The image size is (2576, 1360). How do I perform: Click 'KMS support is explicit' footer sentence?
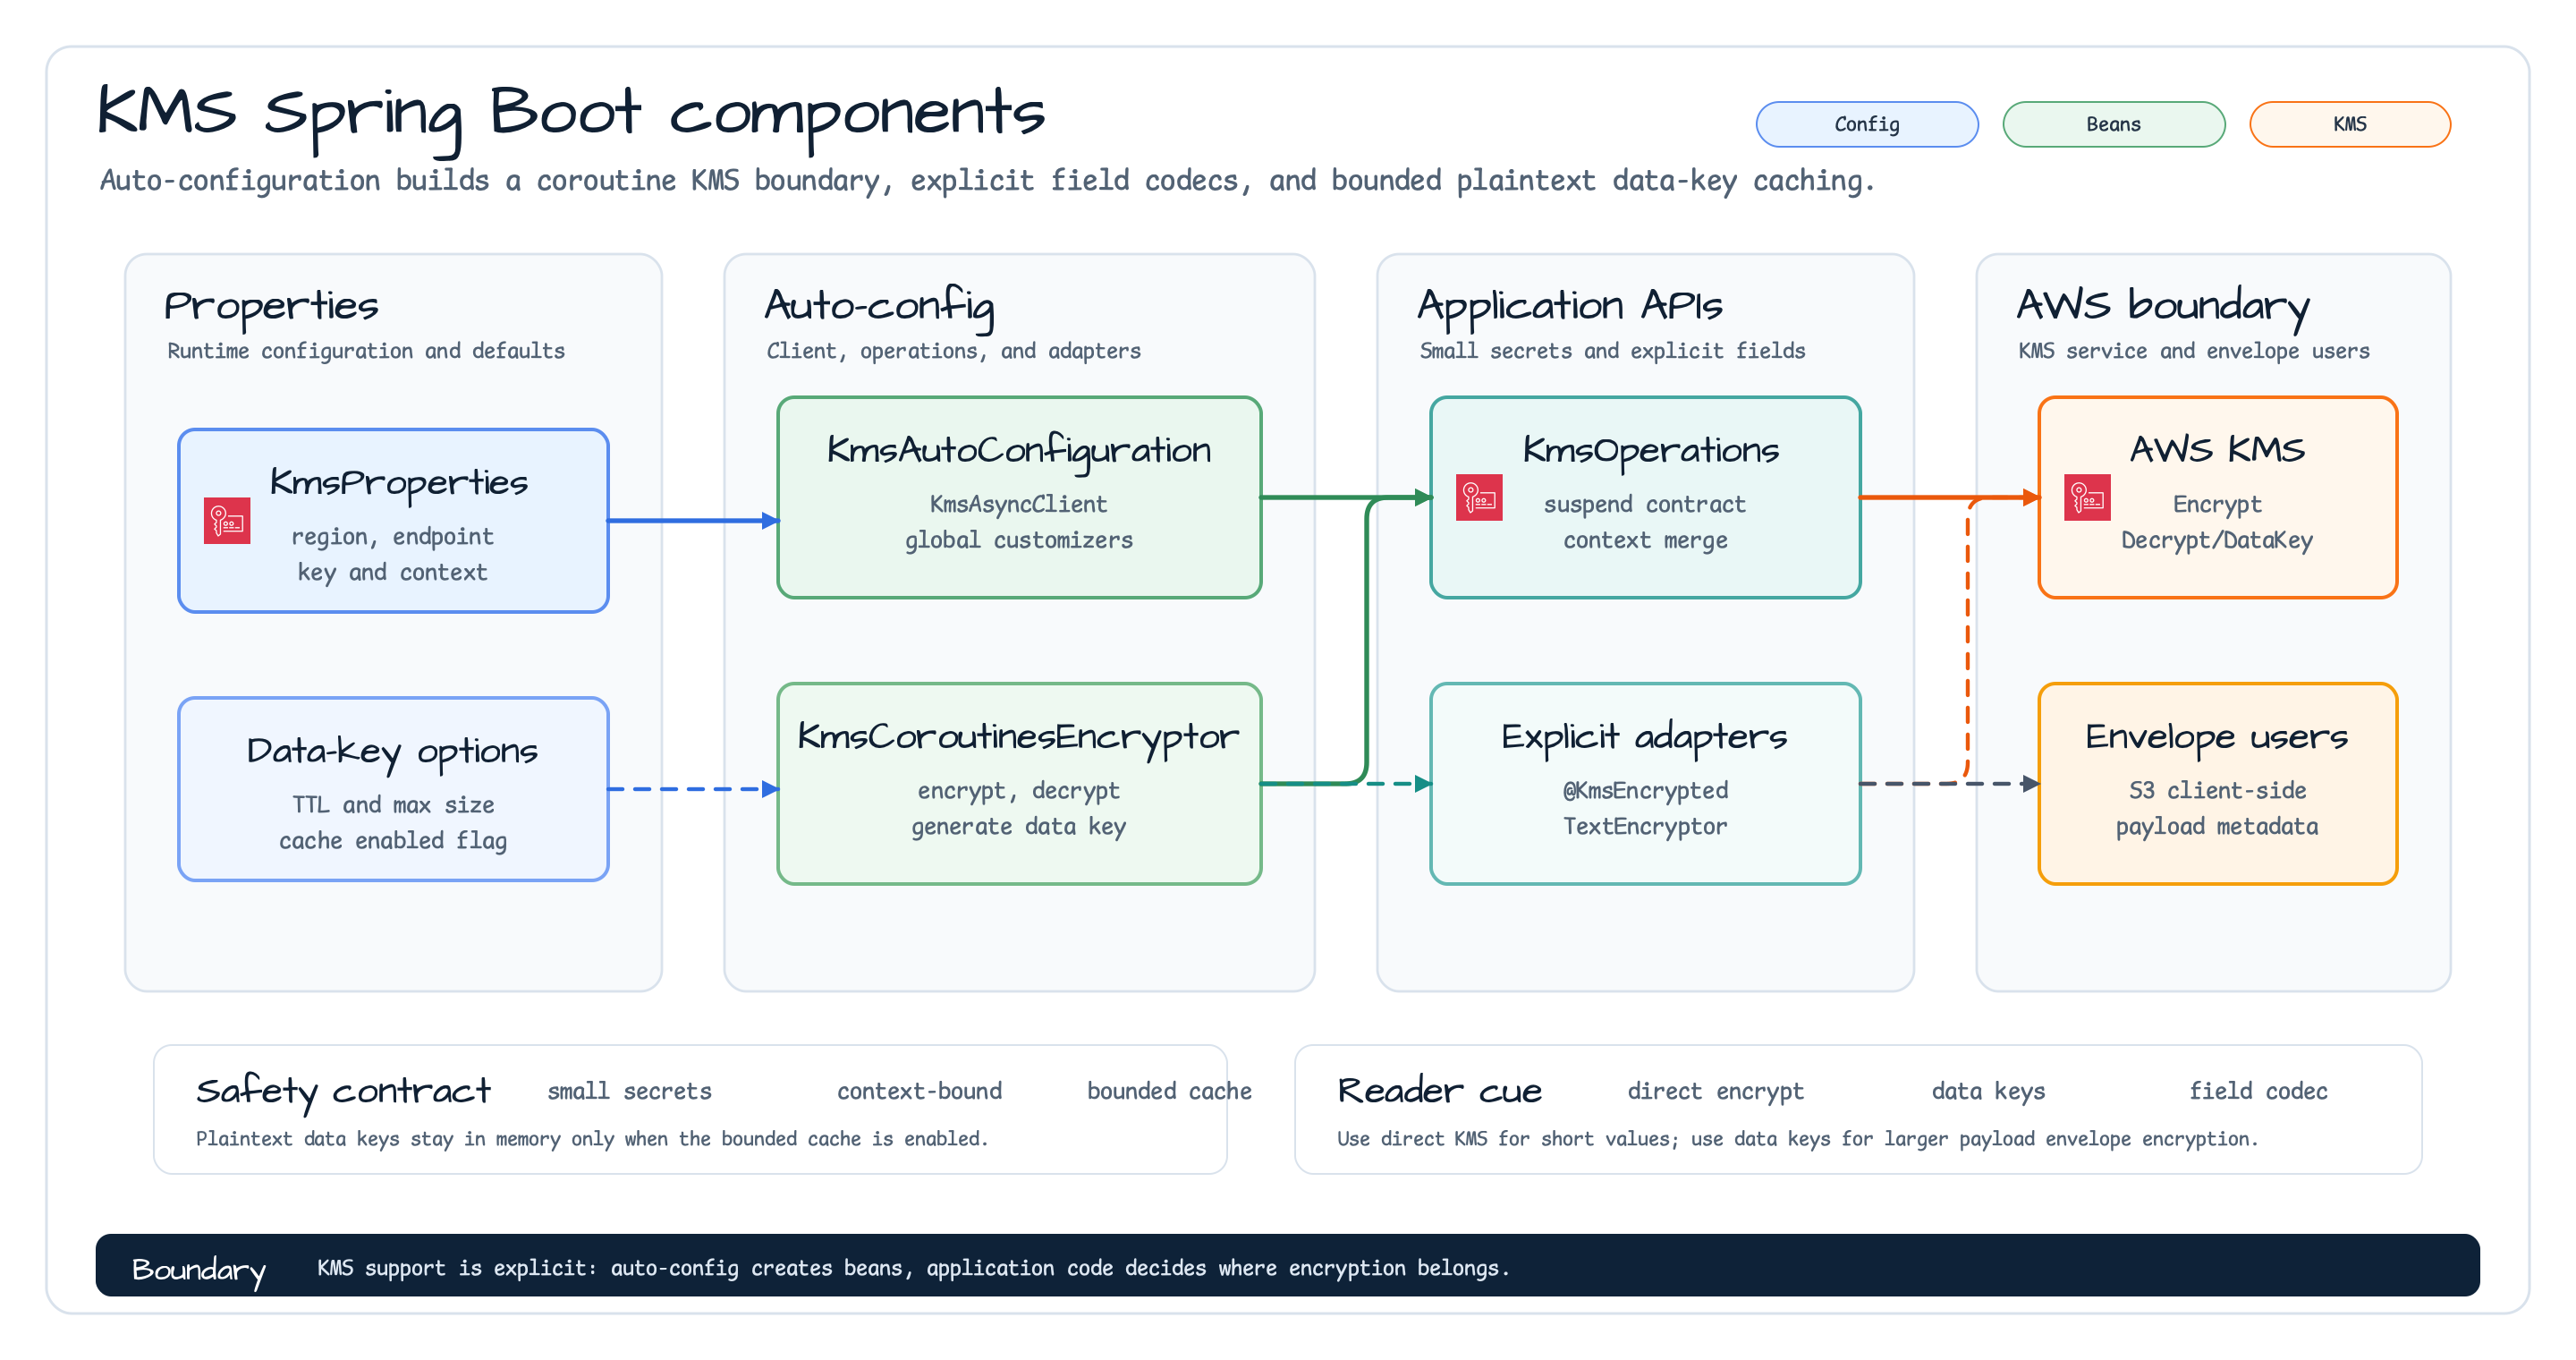[x=912, y=1268]
